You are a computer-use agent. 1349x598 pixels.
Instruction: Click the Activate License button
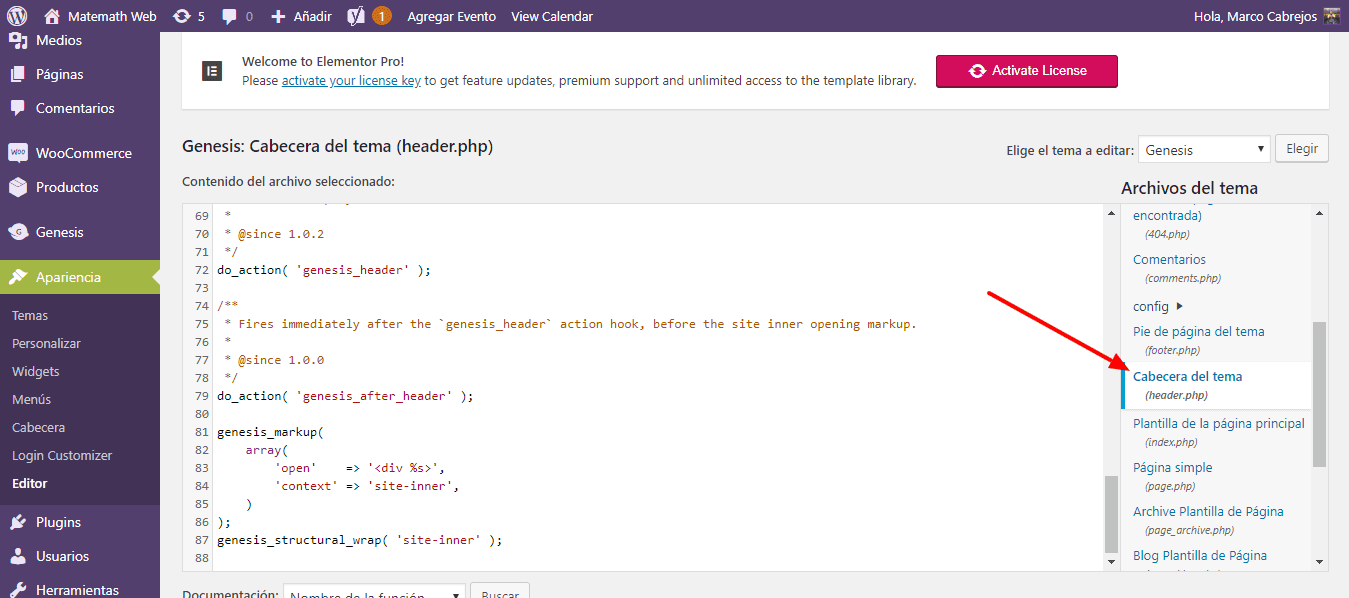tap(1026, 71)
